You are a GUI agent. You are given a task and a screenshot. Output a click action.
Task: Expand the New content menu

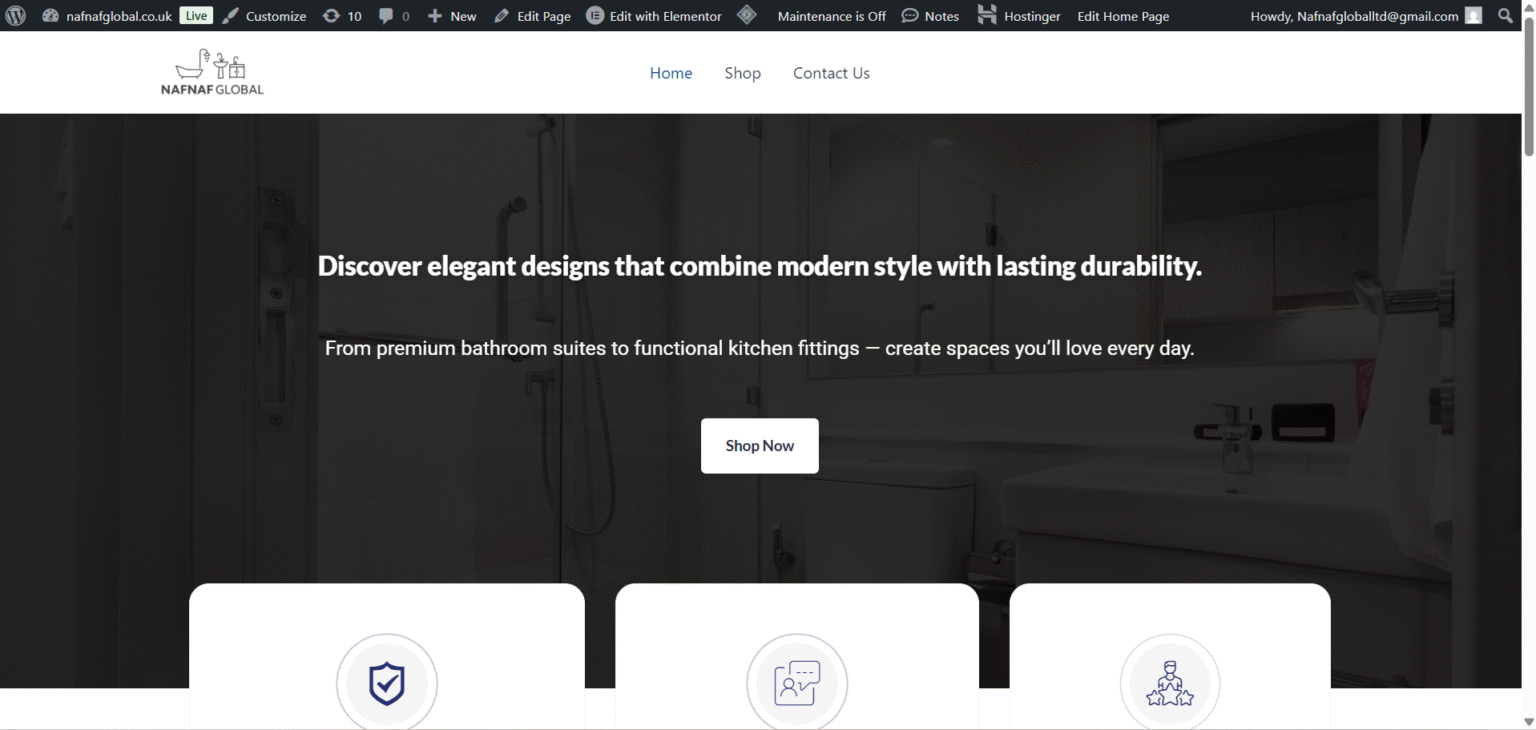452,16
